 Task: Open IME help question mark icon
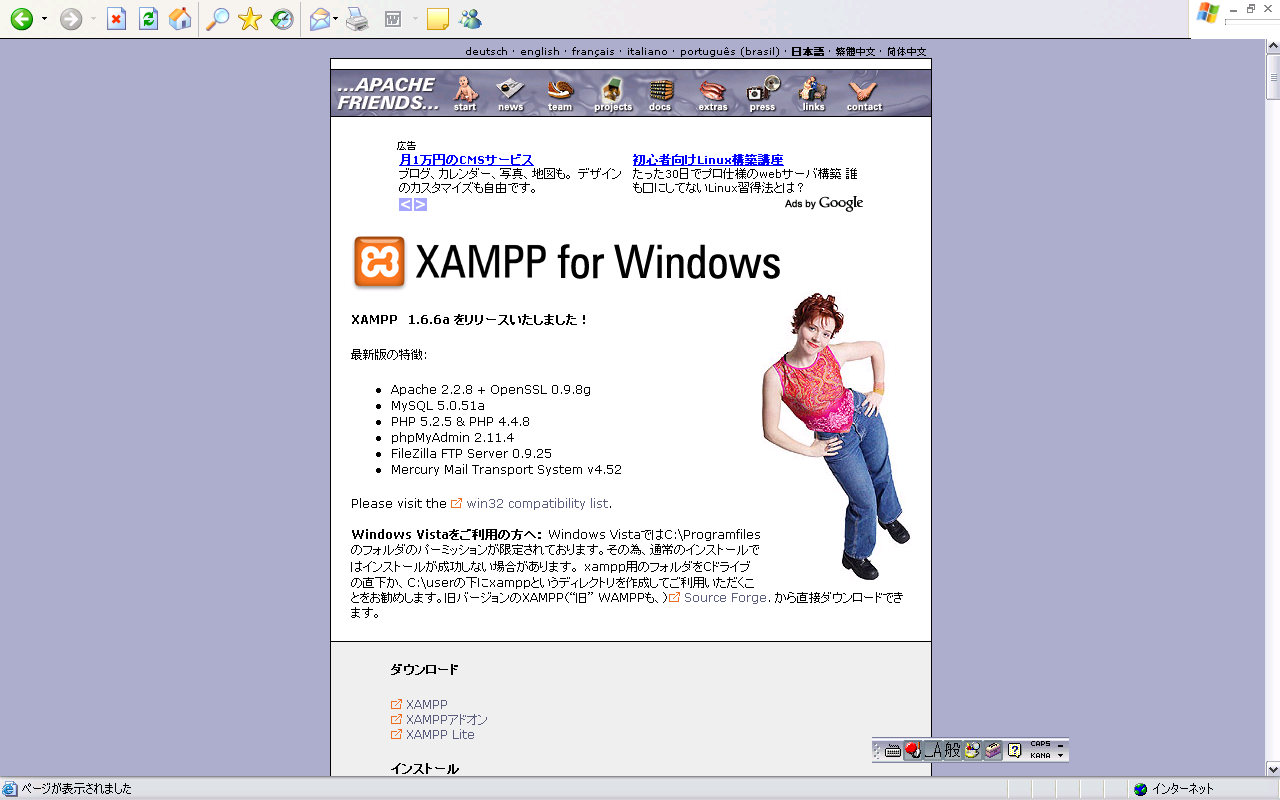(1014, 750)
